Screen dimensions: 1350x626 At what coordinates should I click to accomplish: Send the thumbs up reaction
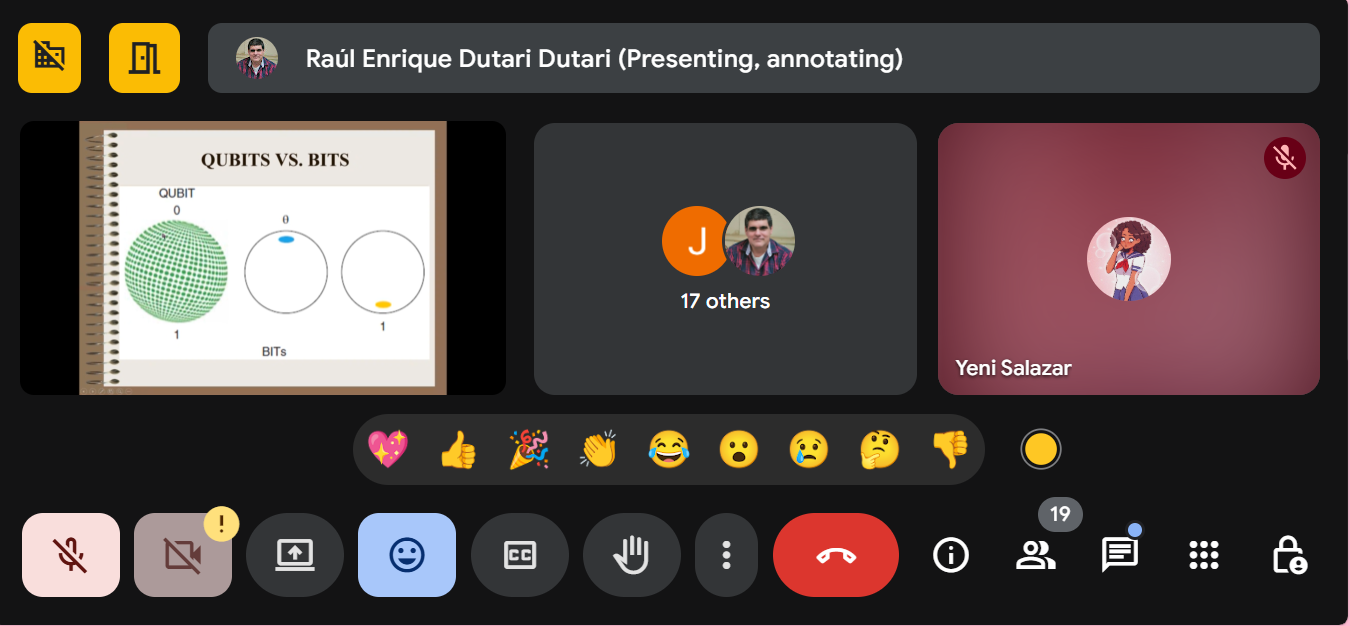(x=458, y=450)
